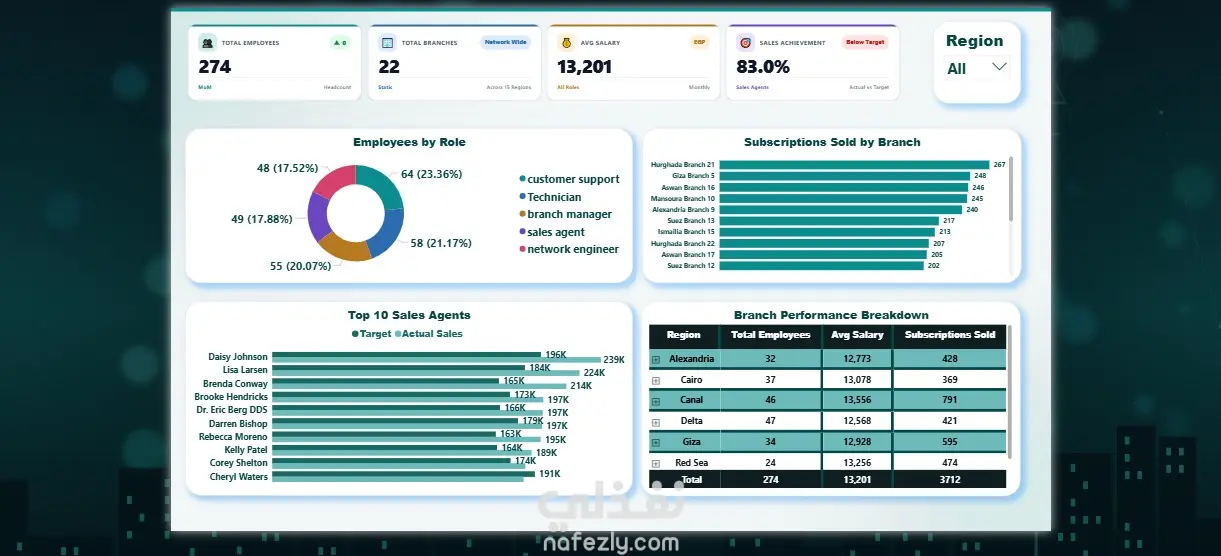Click the EGP currency badge
The image size is (1221, 556).
click(x=699, y=43)
